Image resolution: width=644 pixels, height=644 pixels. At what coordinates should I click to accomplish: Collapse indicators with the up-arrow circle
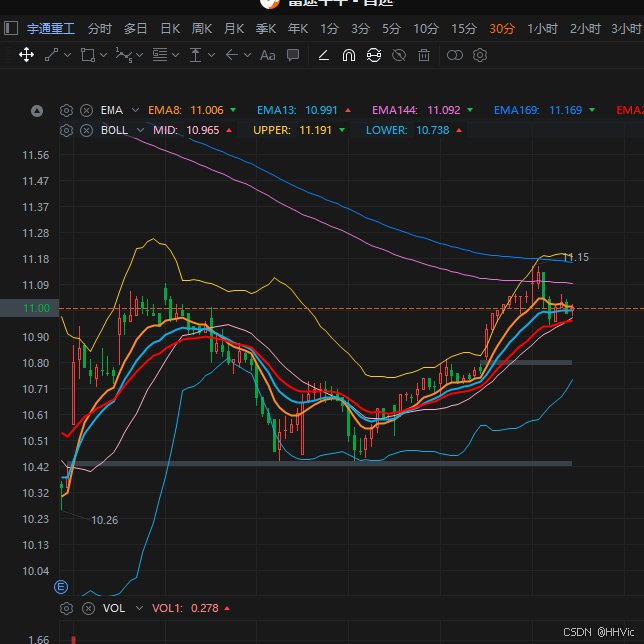[x=37, y=110]
